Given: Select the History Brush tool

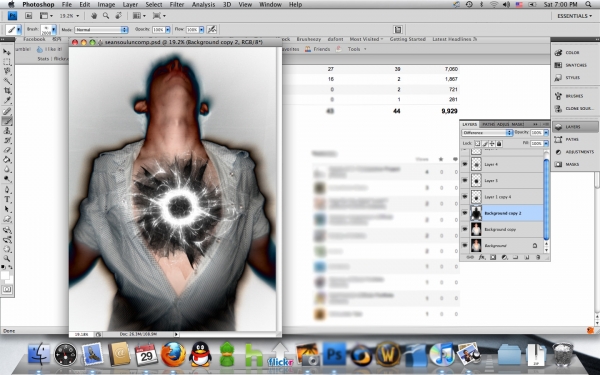Looking at the screenshot, I should (7, 140).
